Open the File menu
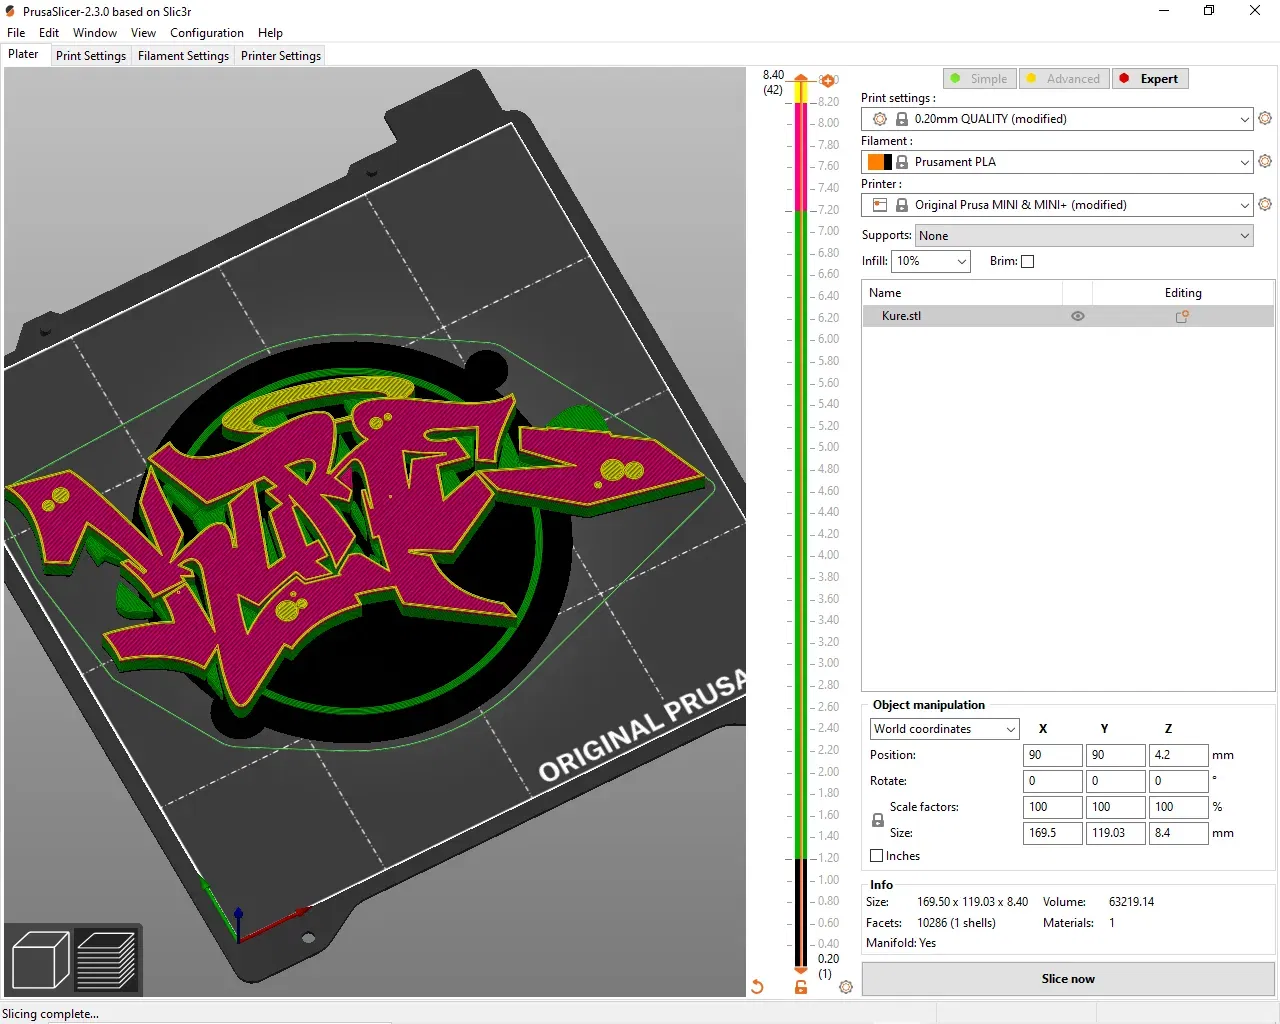This screenshot has width=1280, height=1024. tap(16, 33)
